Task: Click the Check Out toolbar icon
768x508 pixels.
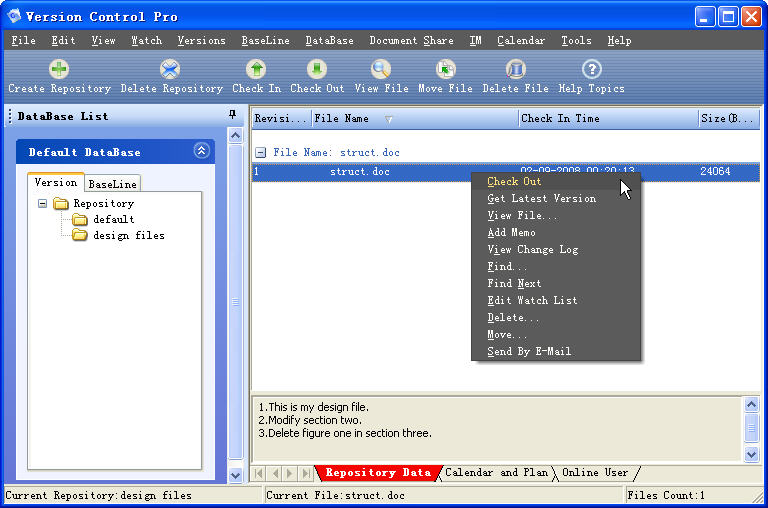Action: coord(317,69)
